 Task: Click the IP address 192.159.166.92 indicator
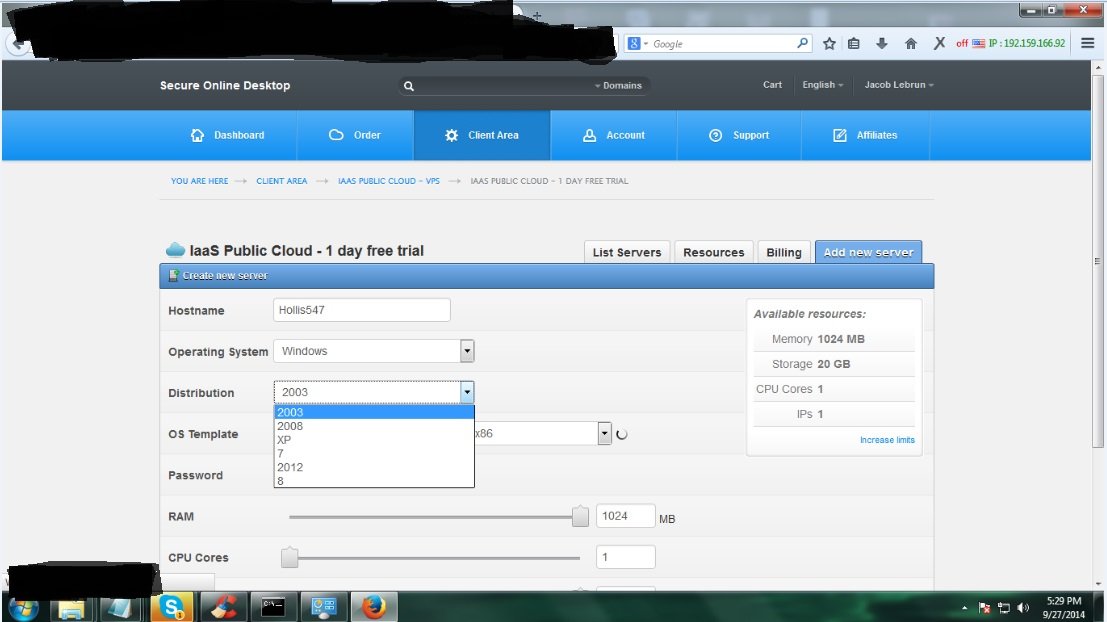click(x=1027, y=43)
